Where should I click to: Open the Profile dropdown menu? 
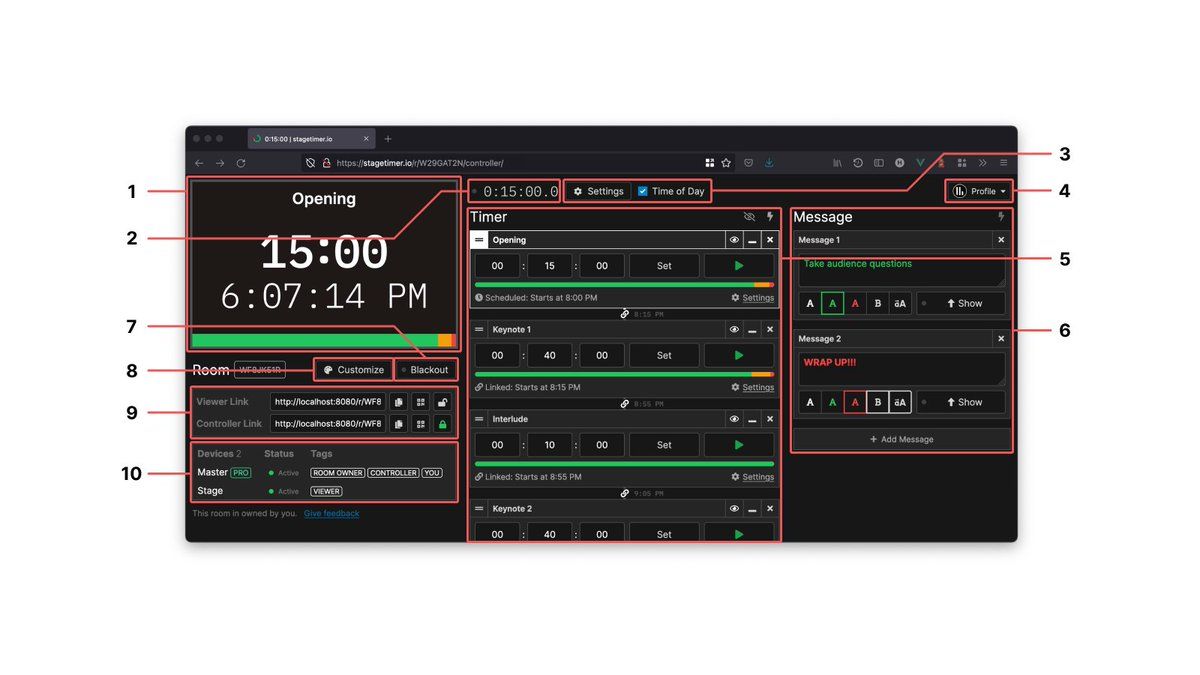pyautogui.click(x=979, y=191)
